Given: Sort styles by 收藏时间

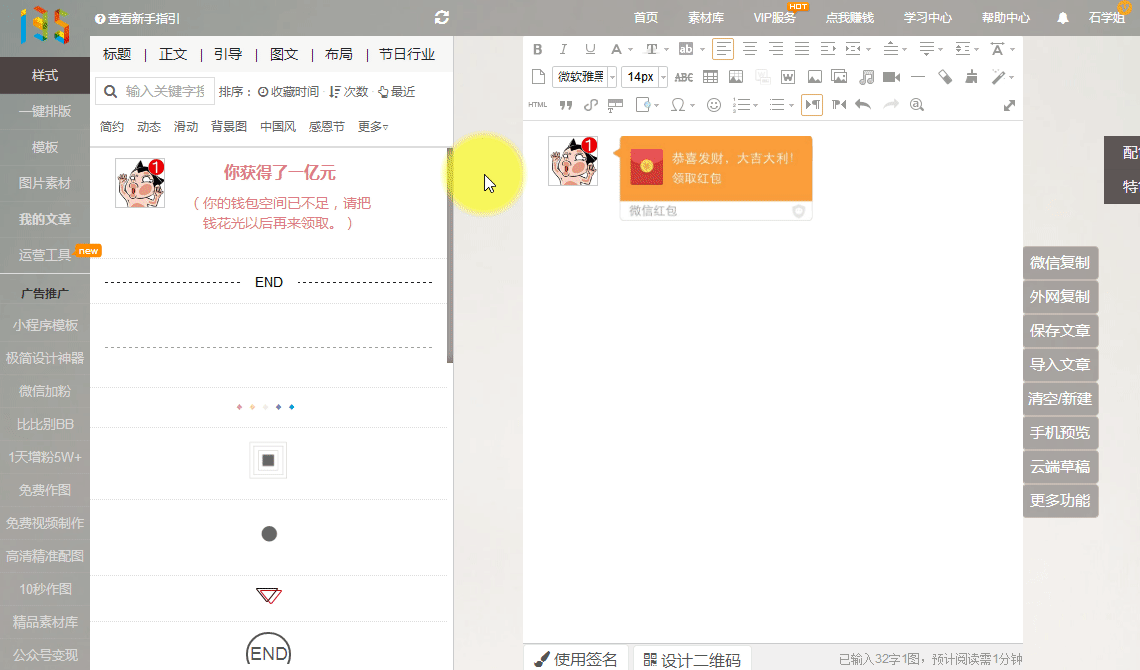Looking at the screenshot, I should (289, 92).
